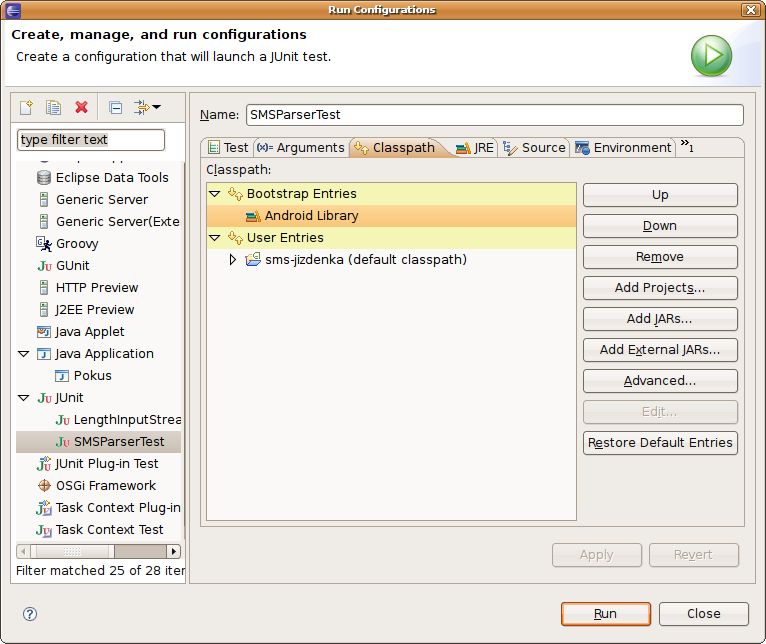
Task: Click the Java Application icon
Action: coord(44,354)
